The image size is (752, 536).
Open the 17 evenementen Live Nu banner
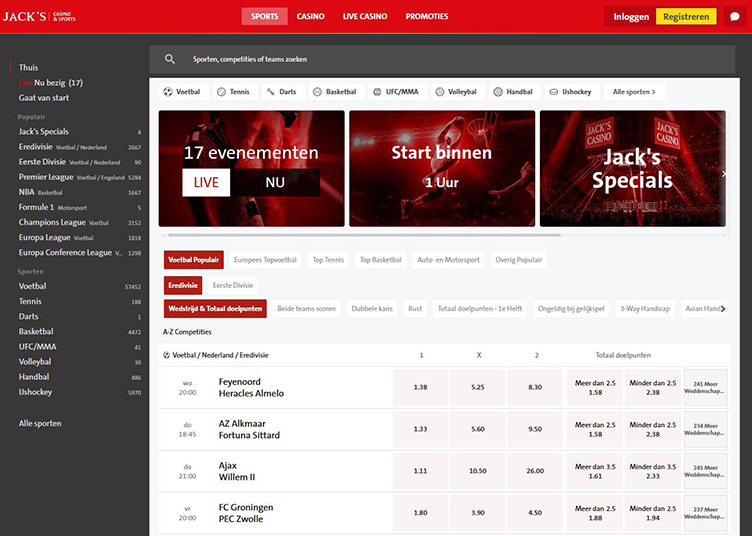(251, 168)
